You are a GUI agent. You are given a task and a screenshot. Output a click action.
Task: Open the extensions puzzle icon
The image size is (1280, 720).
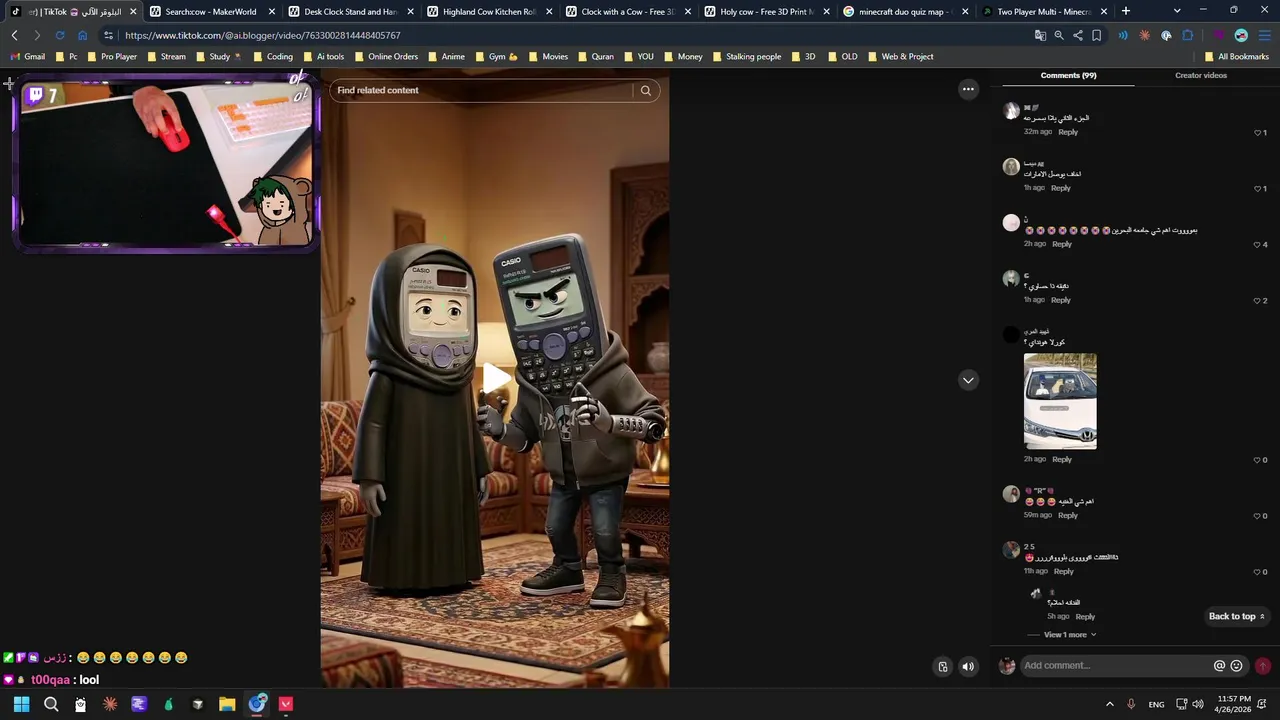(1188, 35)
